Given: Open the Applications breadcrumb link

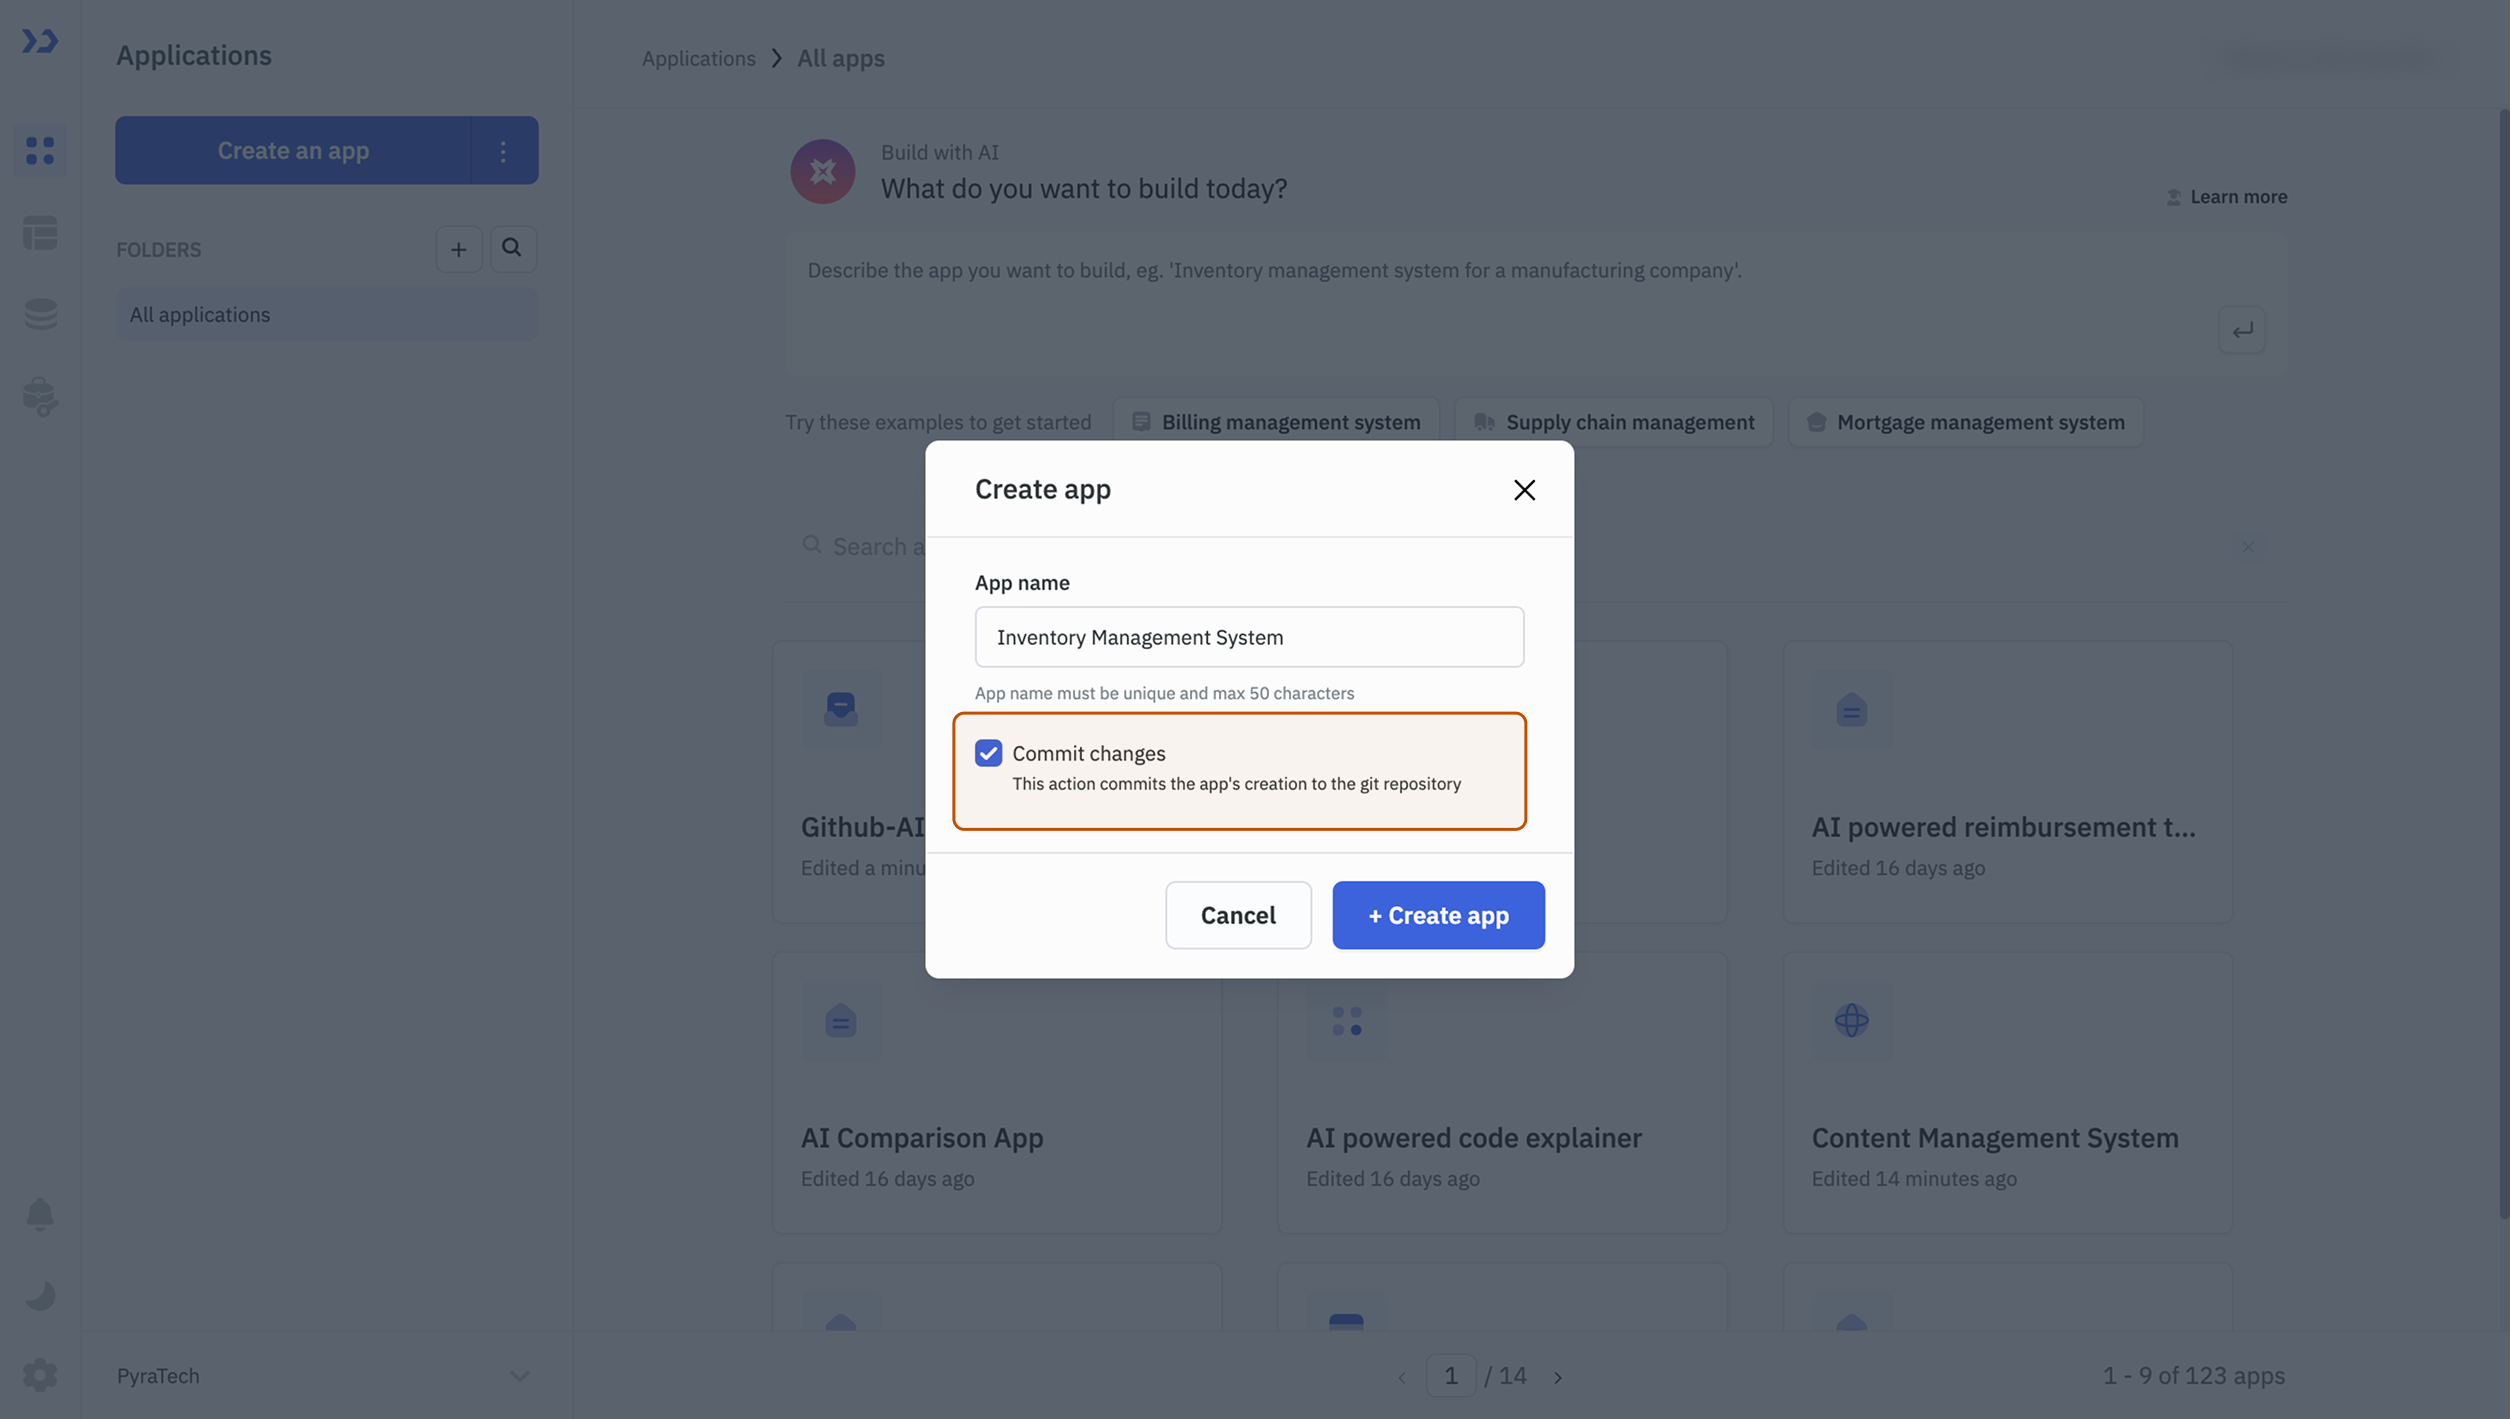Looking at the screenshot, I should tap(698, 58).
